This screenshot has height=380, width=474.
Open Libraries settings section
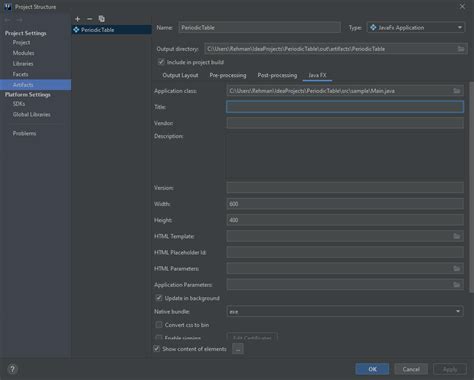click(x=23, y=64)
